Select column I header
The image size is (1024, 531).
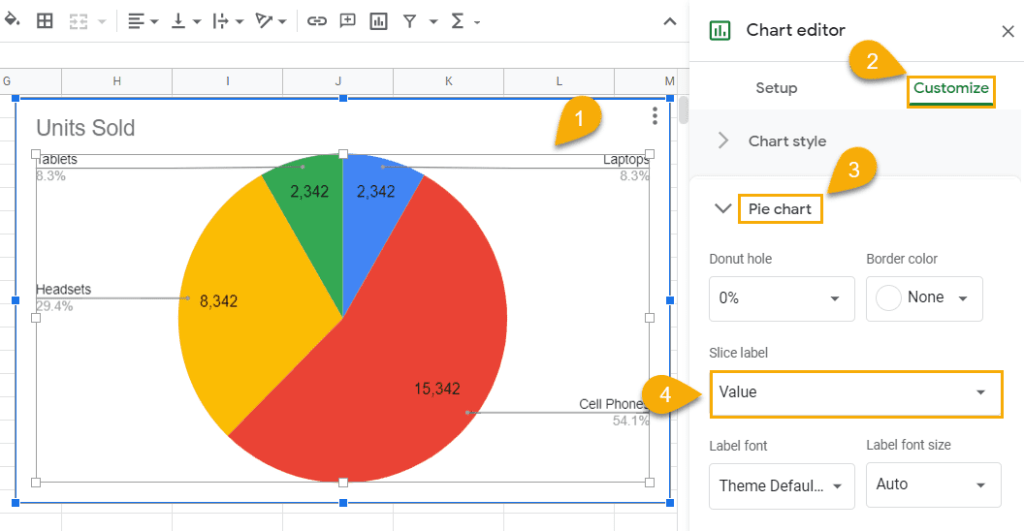pyautogui.click(x=227, y=82)
